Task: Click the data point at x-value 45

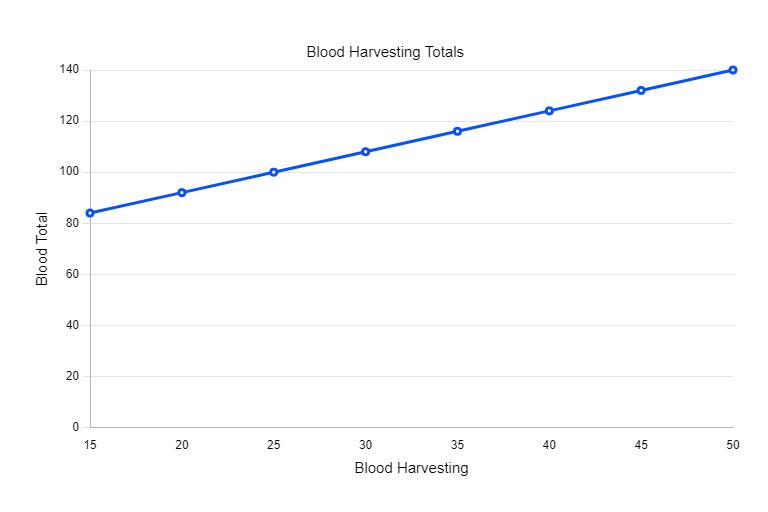Action: (x=641, y=91)
